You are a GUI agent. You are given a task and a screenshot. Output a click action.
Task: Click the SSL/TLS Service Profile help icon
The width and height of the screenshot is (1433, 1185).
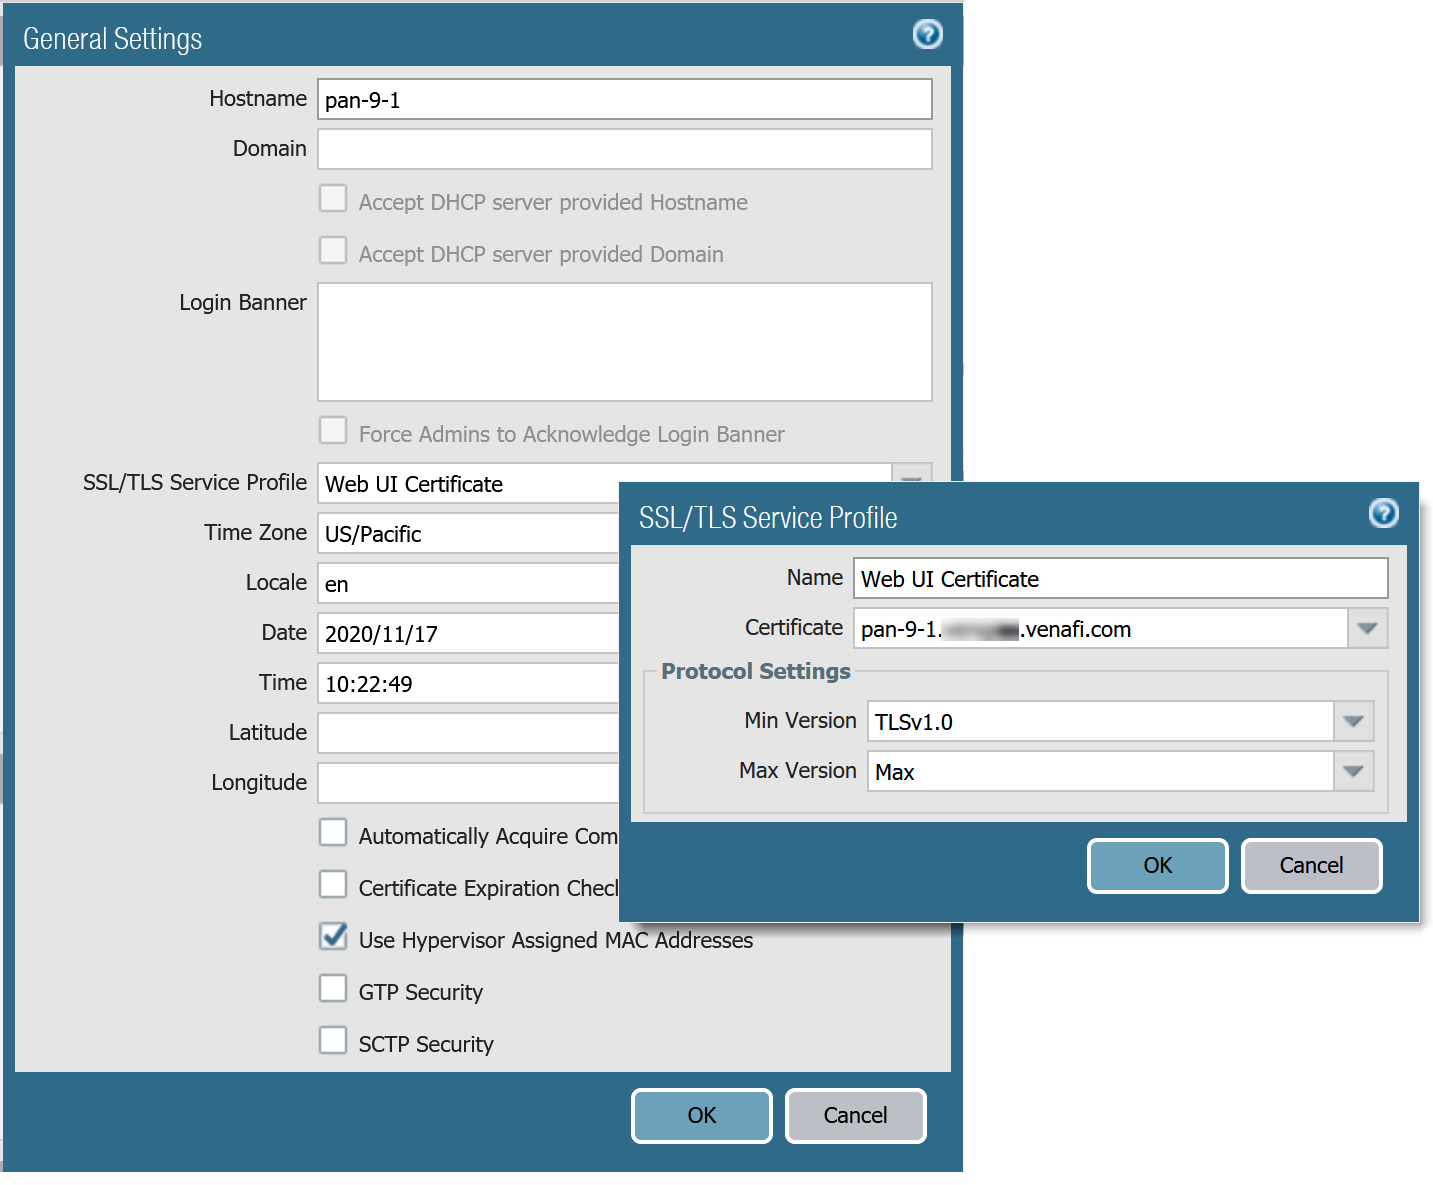pos(1384,514)
